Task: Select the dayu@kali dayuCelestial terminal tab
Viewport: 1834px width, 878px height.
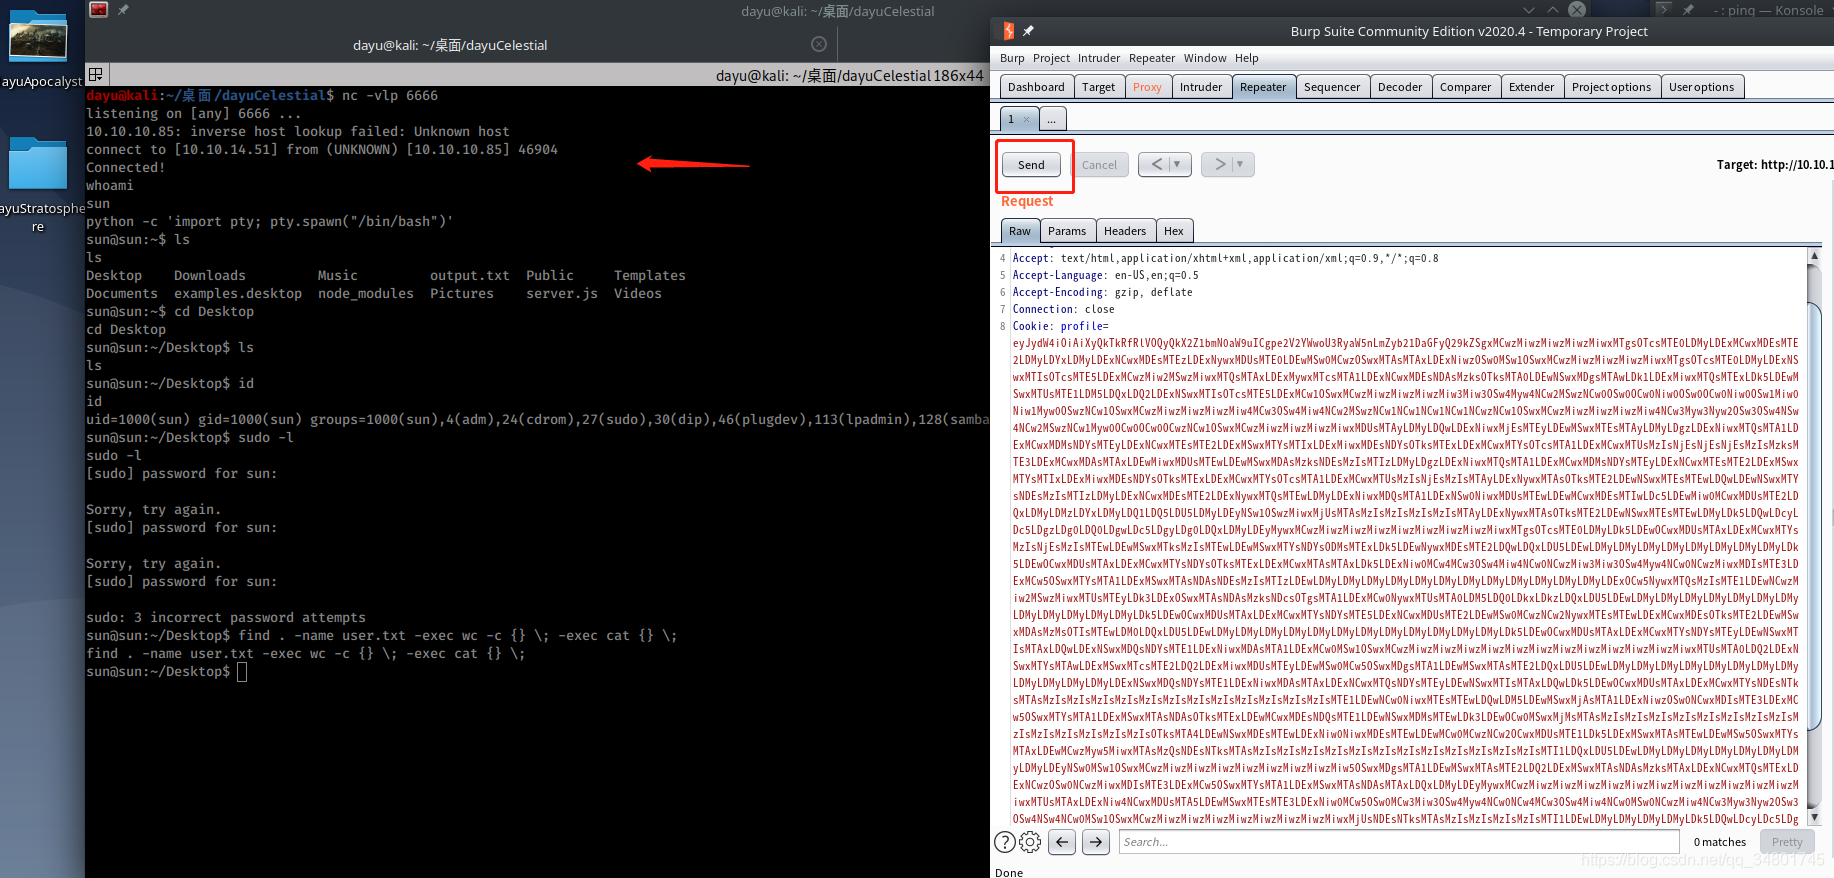Action: [x=450, y=45]
